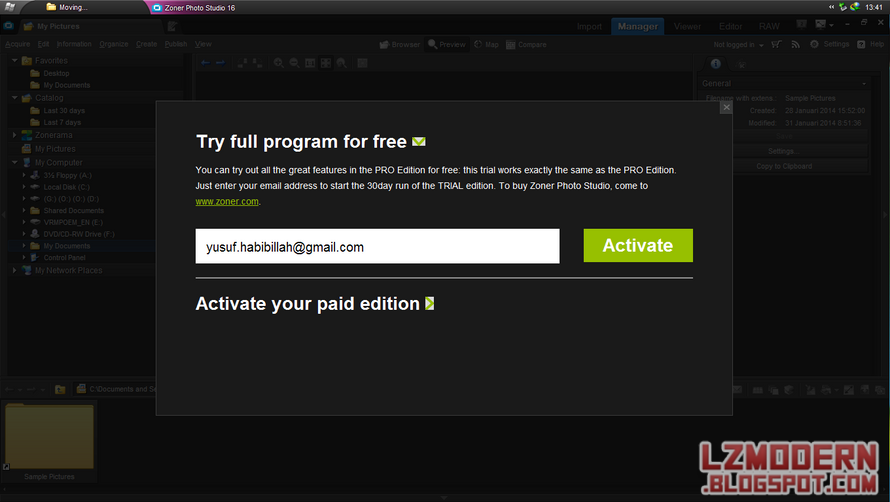
Task: Expand the Zonerama tree node
Action: click(x=15, y=135)
